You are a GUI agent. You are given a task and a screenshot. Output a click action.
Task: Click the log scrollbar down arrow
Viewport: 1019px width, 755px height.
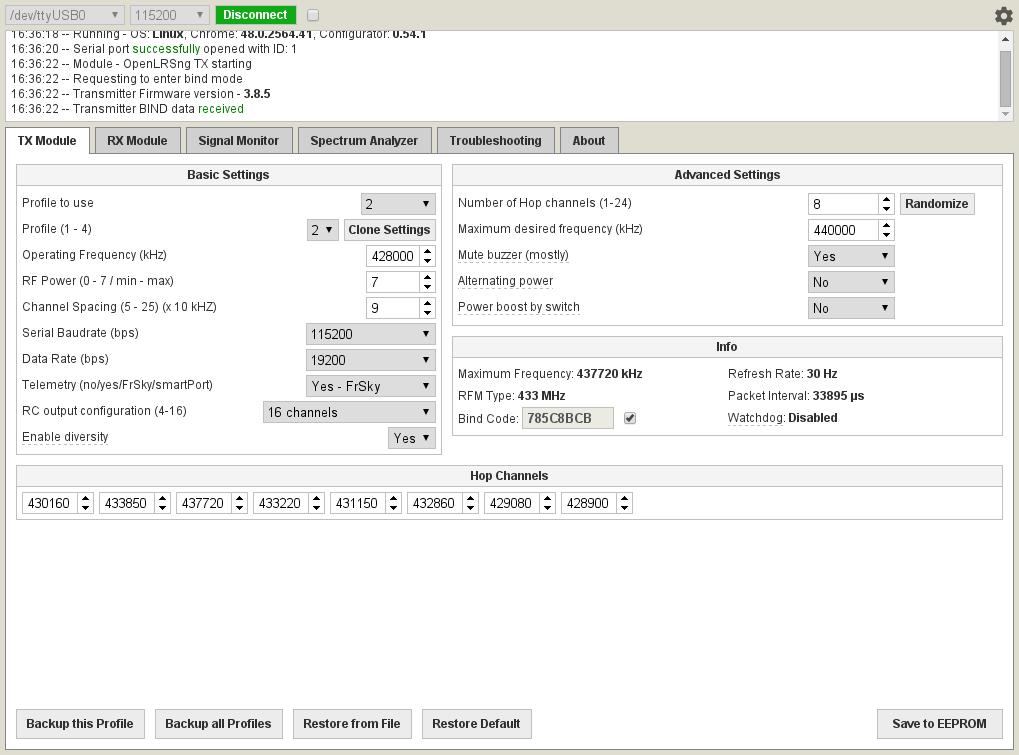(x=1005, y=114)
